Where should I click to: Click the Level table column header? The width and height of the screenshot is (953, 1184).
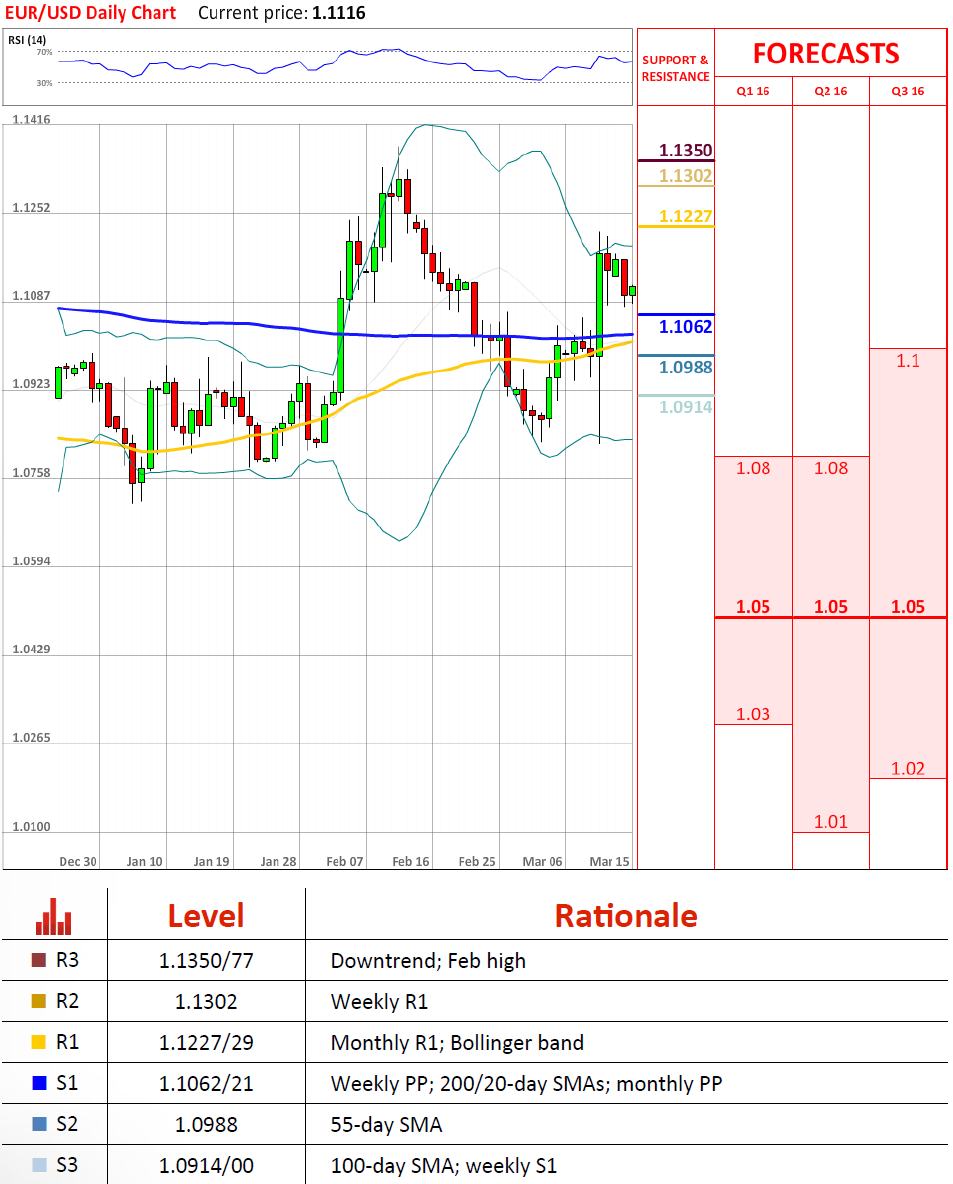[206, 916]
